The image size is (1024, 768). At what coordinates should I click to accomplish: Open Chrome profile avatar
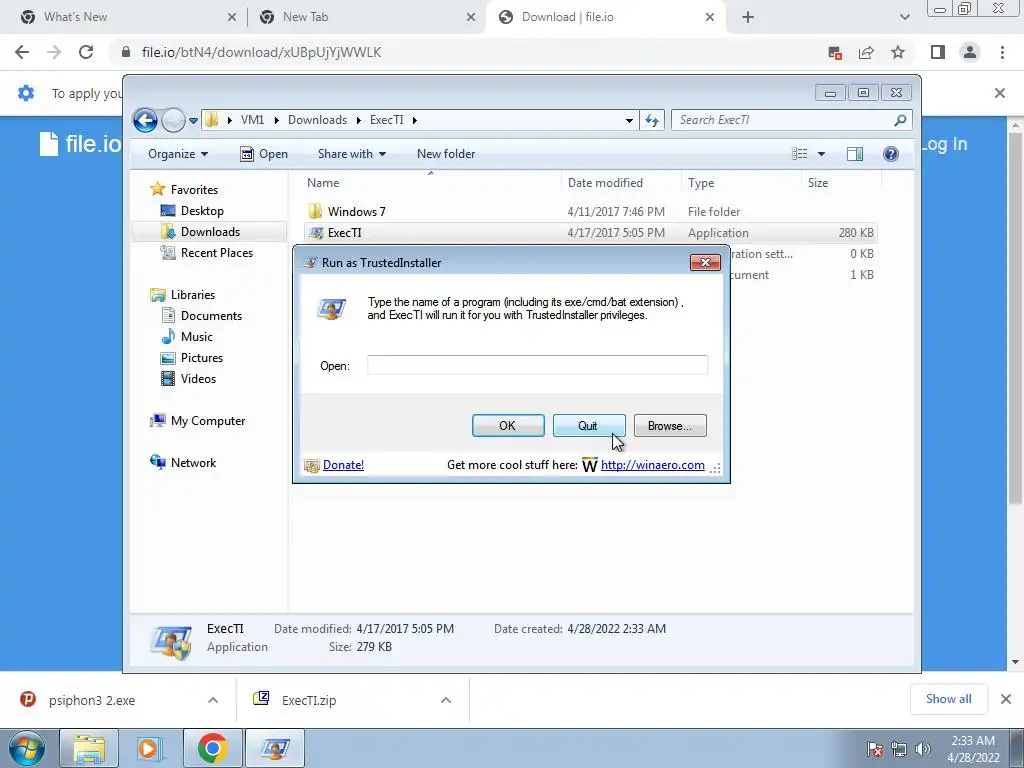(970, 52)
